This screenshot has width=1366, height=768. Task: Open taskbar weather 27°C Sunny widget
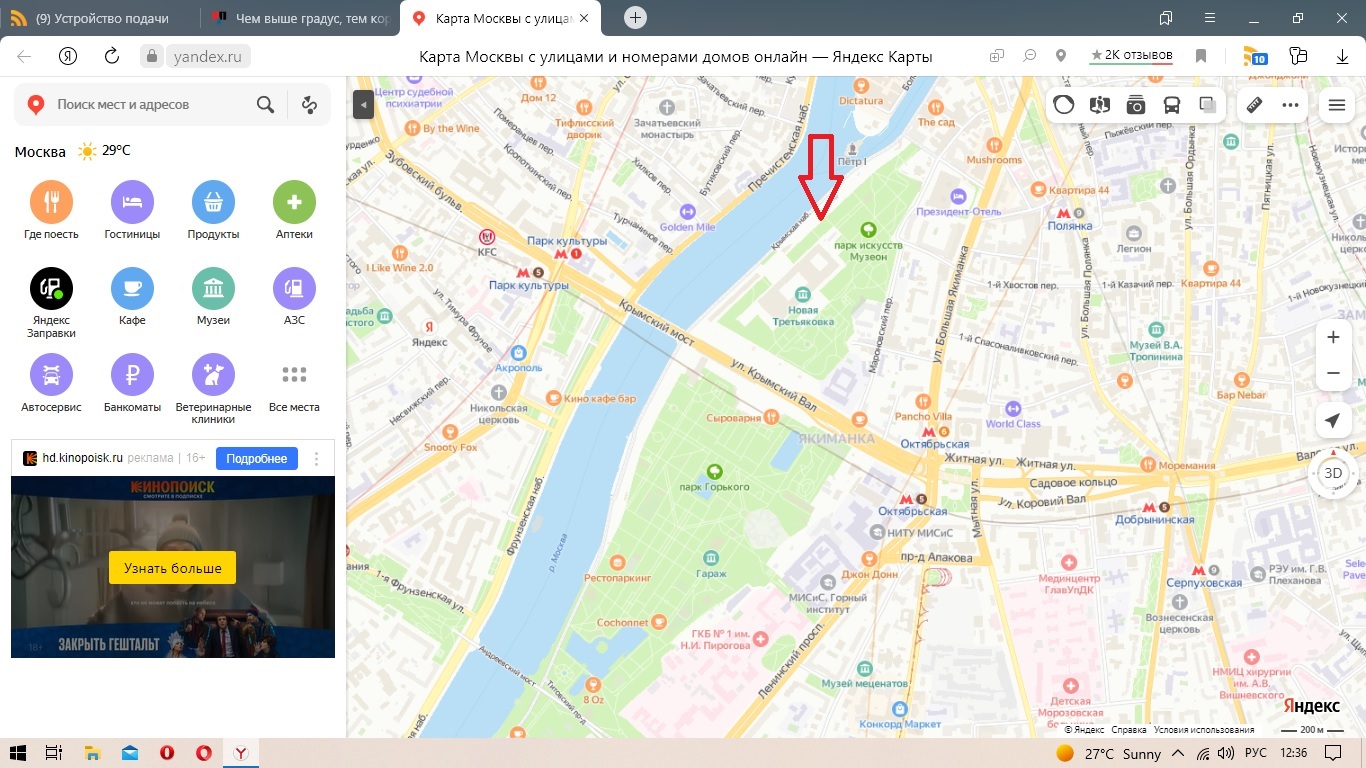tap(1110, 753)
